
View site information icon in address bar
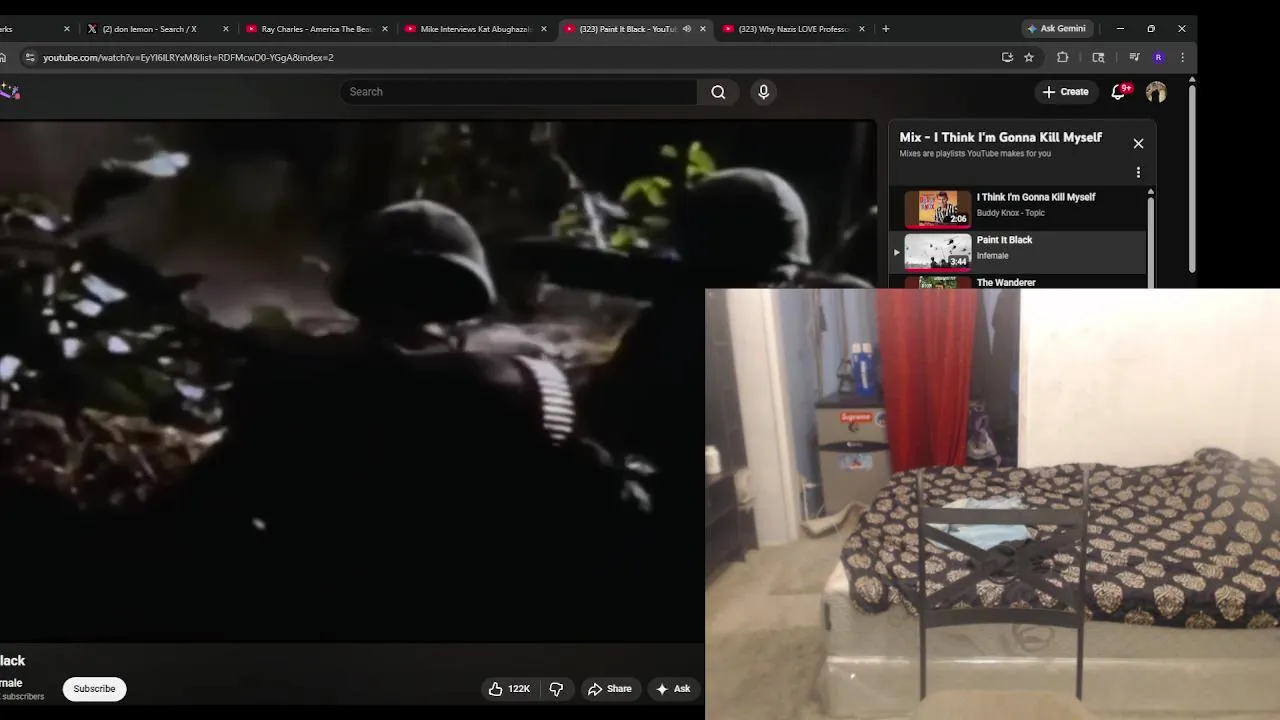29,57
